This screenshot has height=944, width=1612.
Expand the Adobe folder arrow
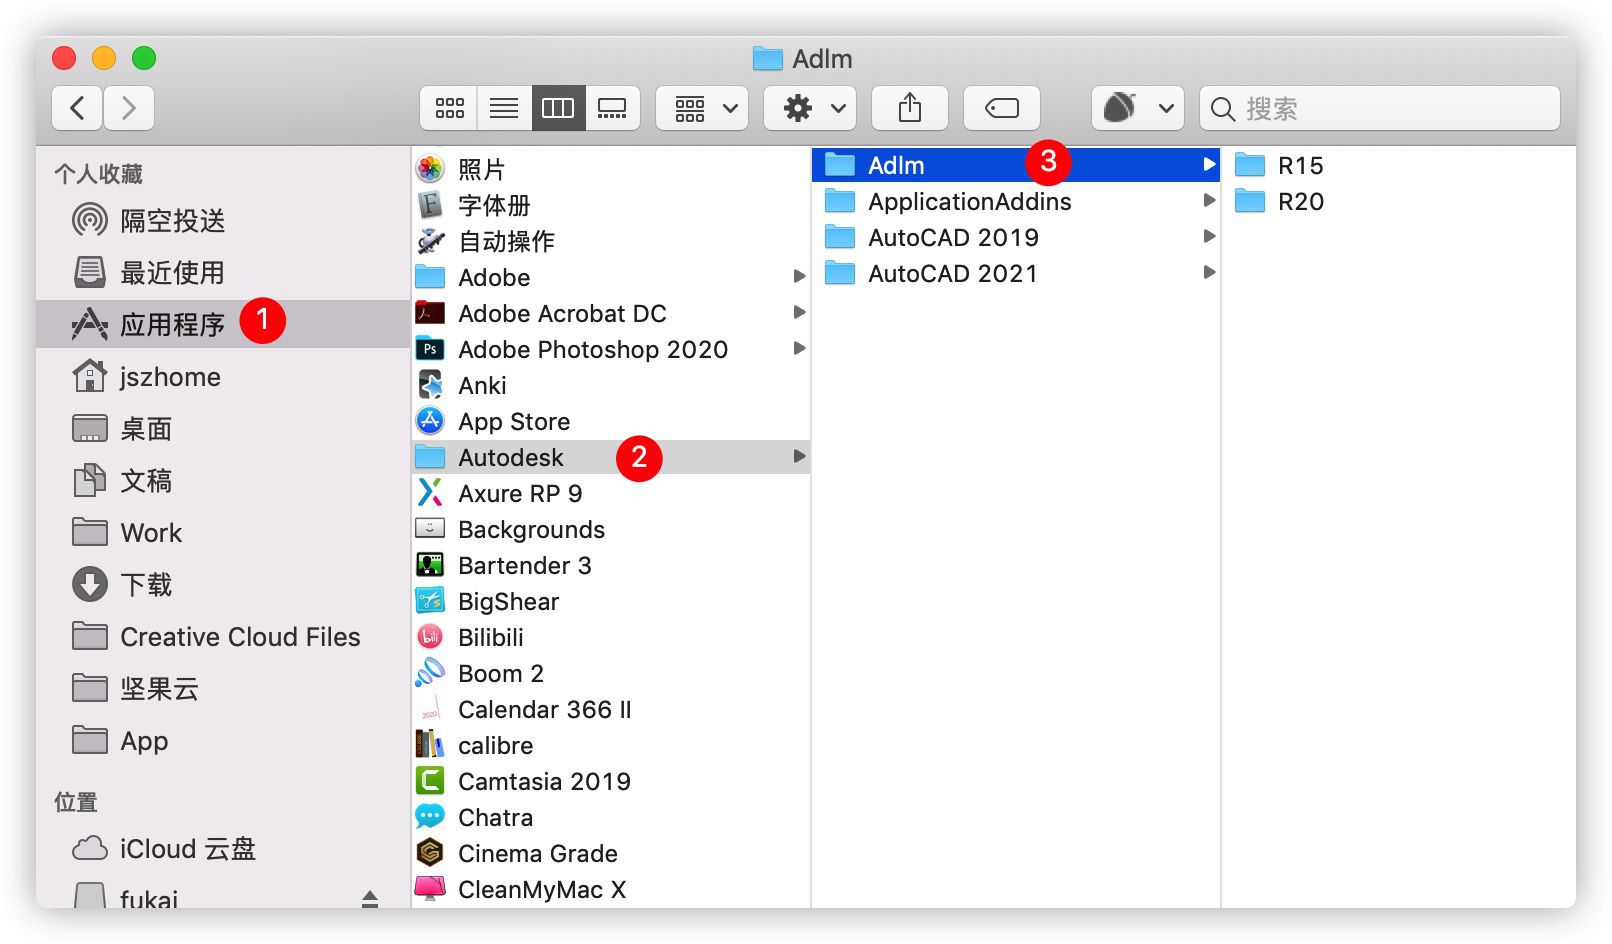pyautogui.click(x=799, y=276)
